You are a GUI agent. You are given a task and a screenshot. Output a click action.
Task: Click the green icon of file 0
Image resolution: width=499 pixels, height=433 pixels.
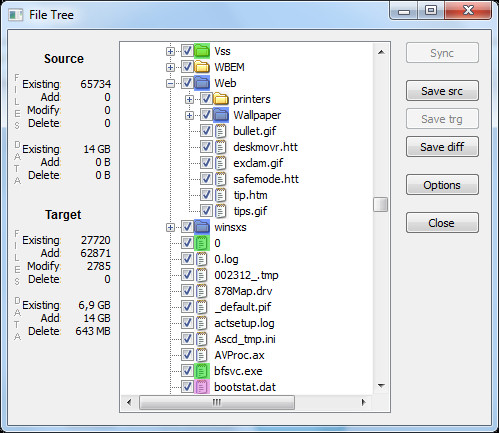tap(202, 243)
